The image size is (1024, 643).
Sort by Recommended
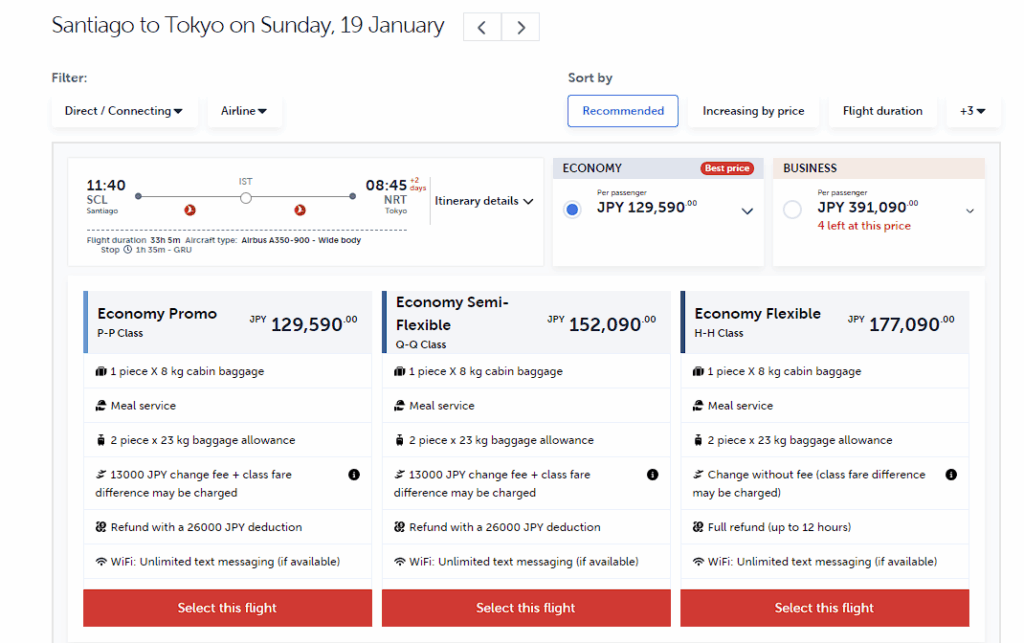tap(623, 111)
